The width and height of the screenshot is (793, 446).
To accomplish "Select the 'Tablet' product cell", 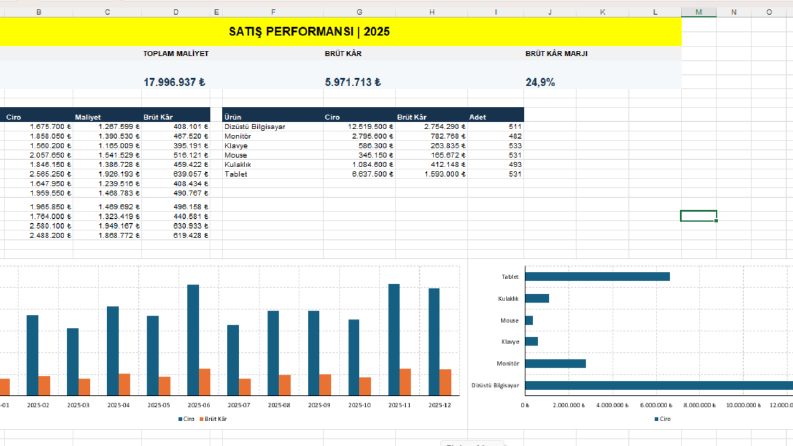I will tap(273, 174).
